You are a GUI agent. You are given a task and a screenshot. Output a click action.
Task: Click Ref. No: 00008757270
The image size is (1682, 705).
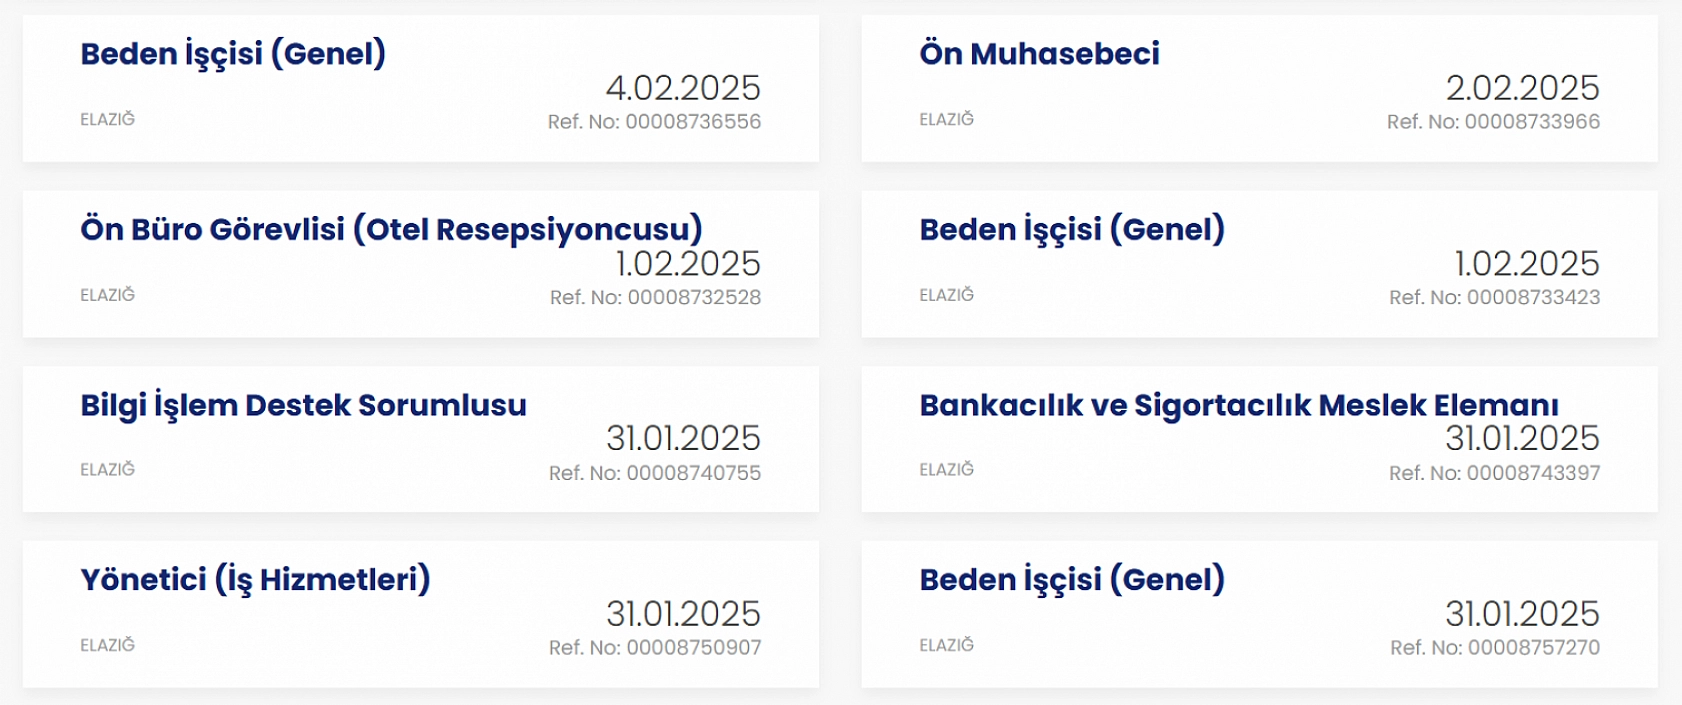pyautogui.click(x=1494, y=648)
